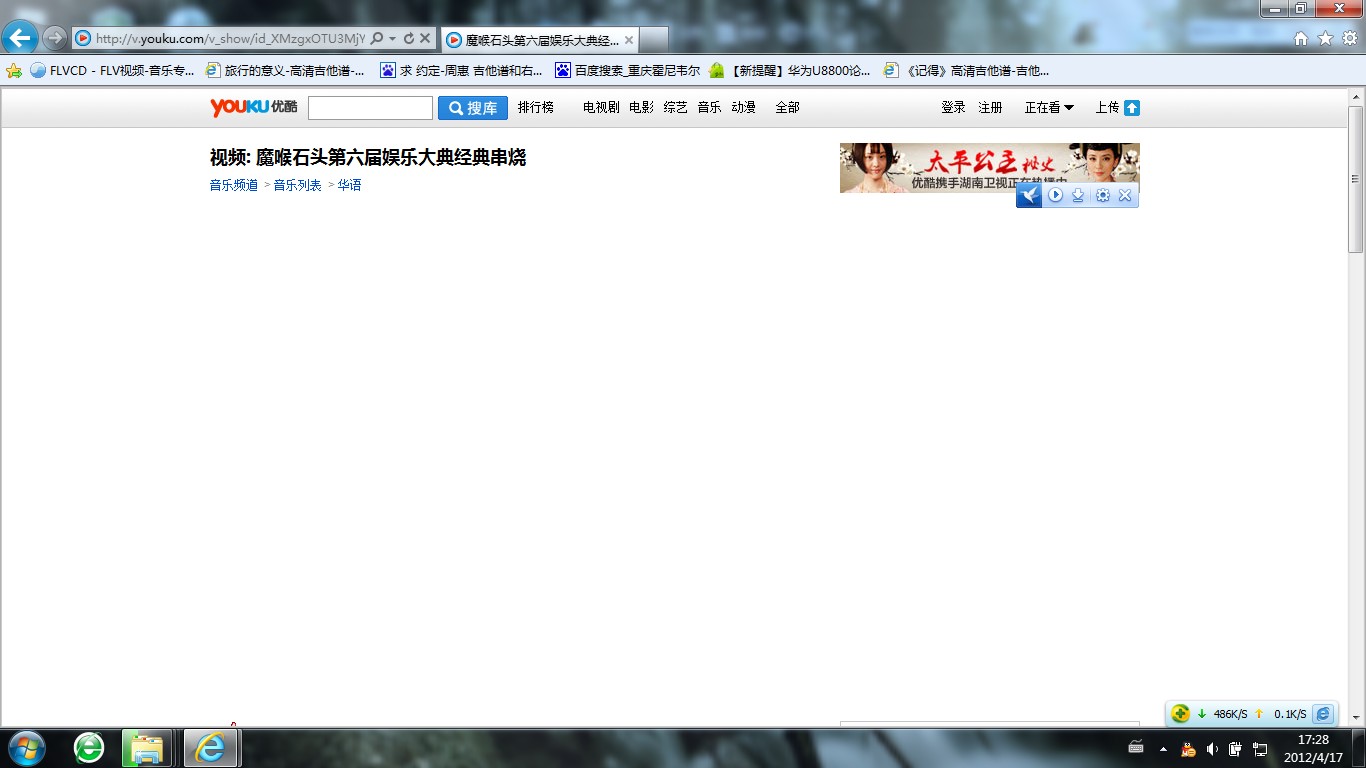1366x768 pixels.
Task: Open the IE Tools gear icon
Action: [x=1350, y=38]
